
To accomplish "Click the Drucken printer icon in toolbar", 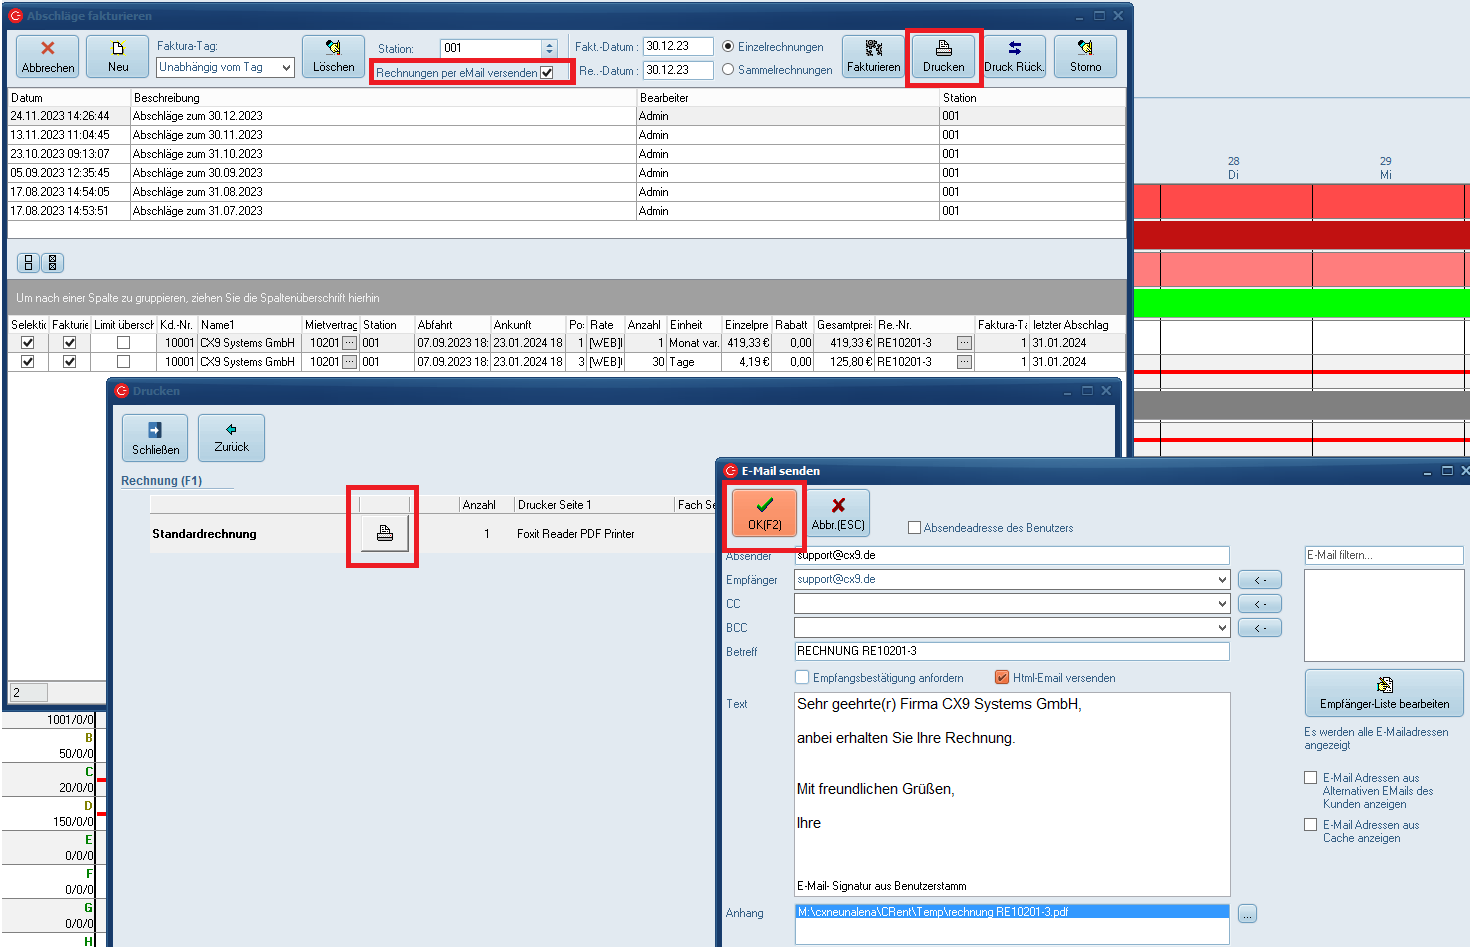I will coord(943,48).
